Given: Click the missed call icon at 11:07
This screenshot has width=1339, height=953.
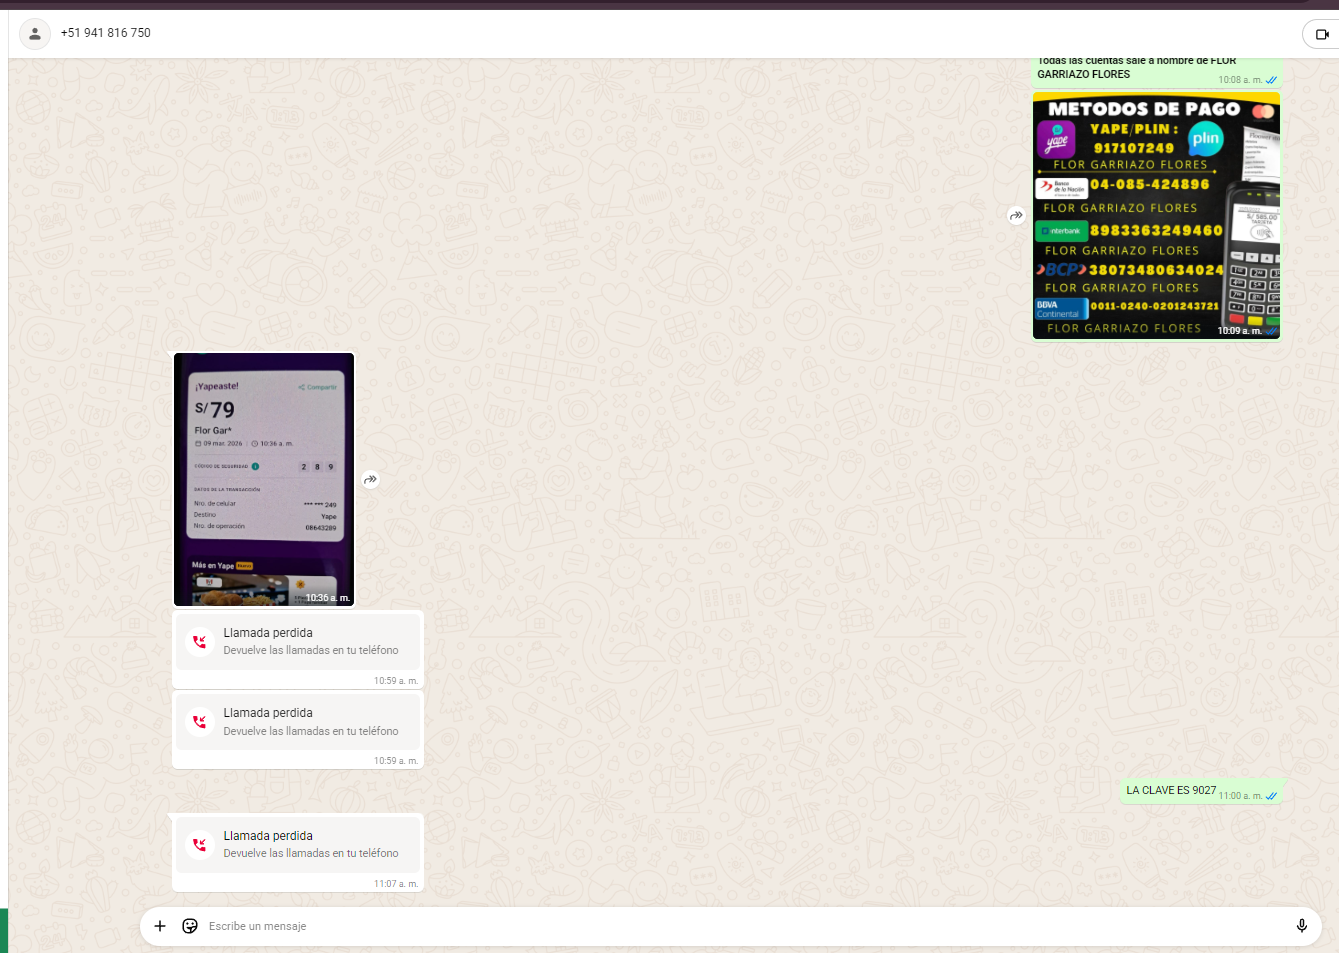Looking at the screenshot, I should pyautogui.click(x=200, y=845).
